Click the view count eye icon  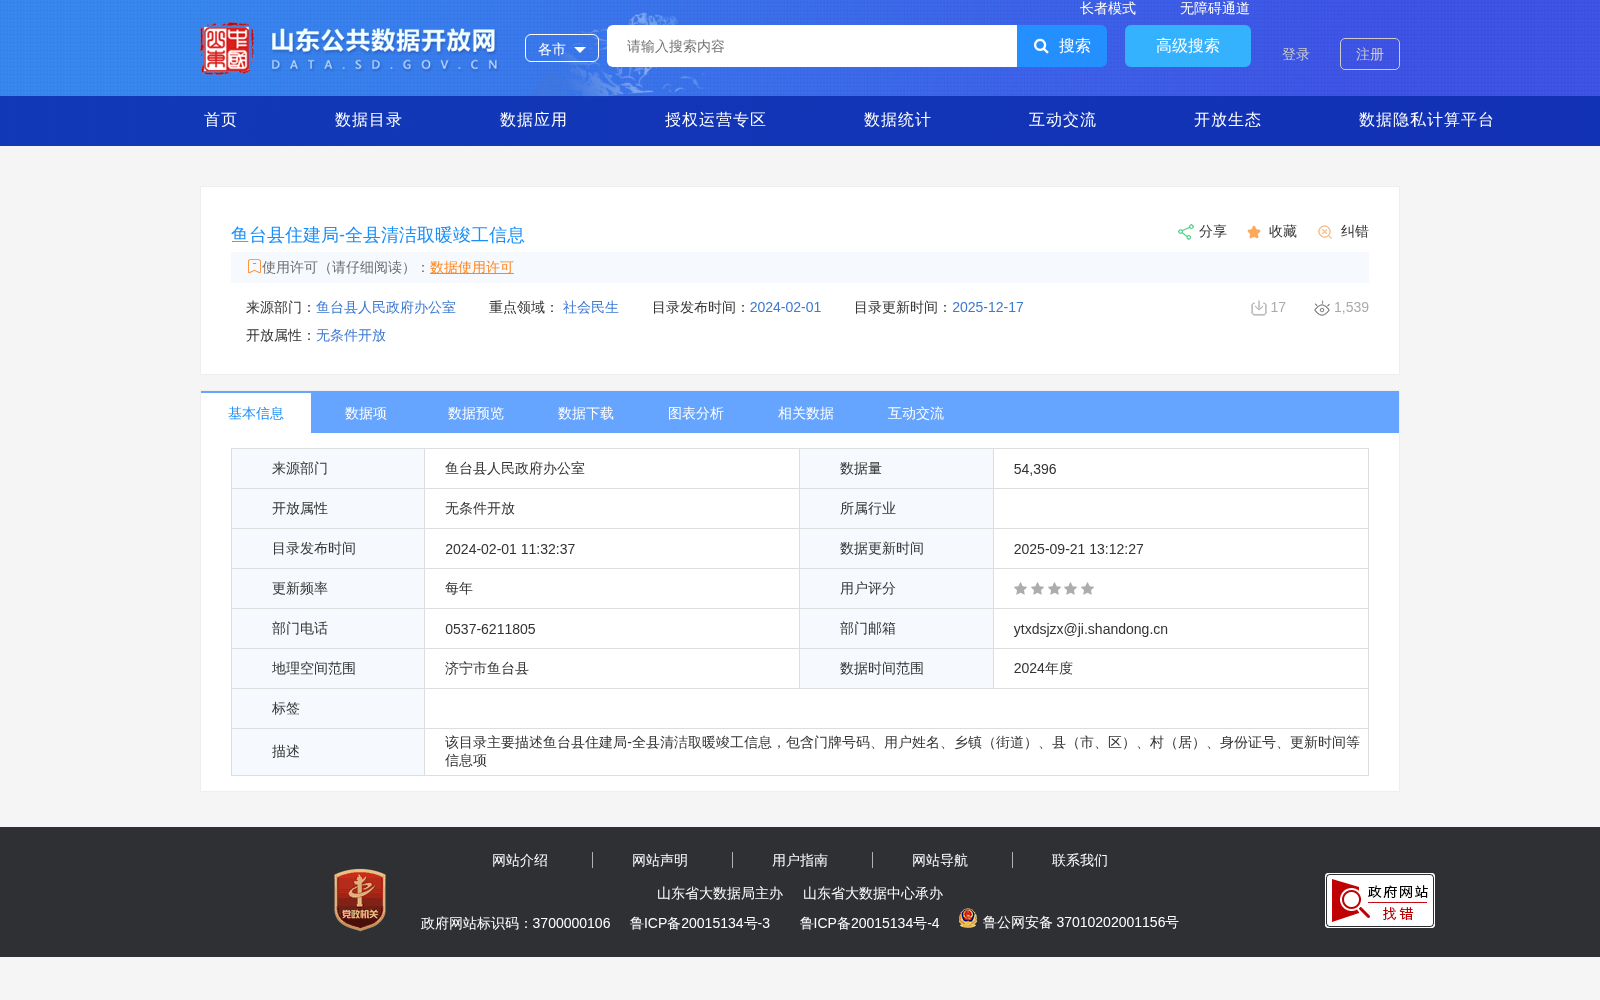pos(1322,308)
